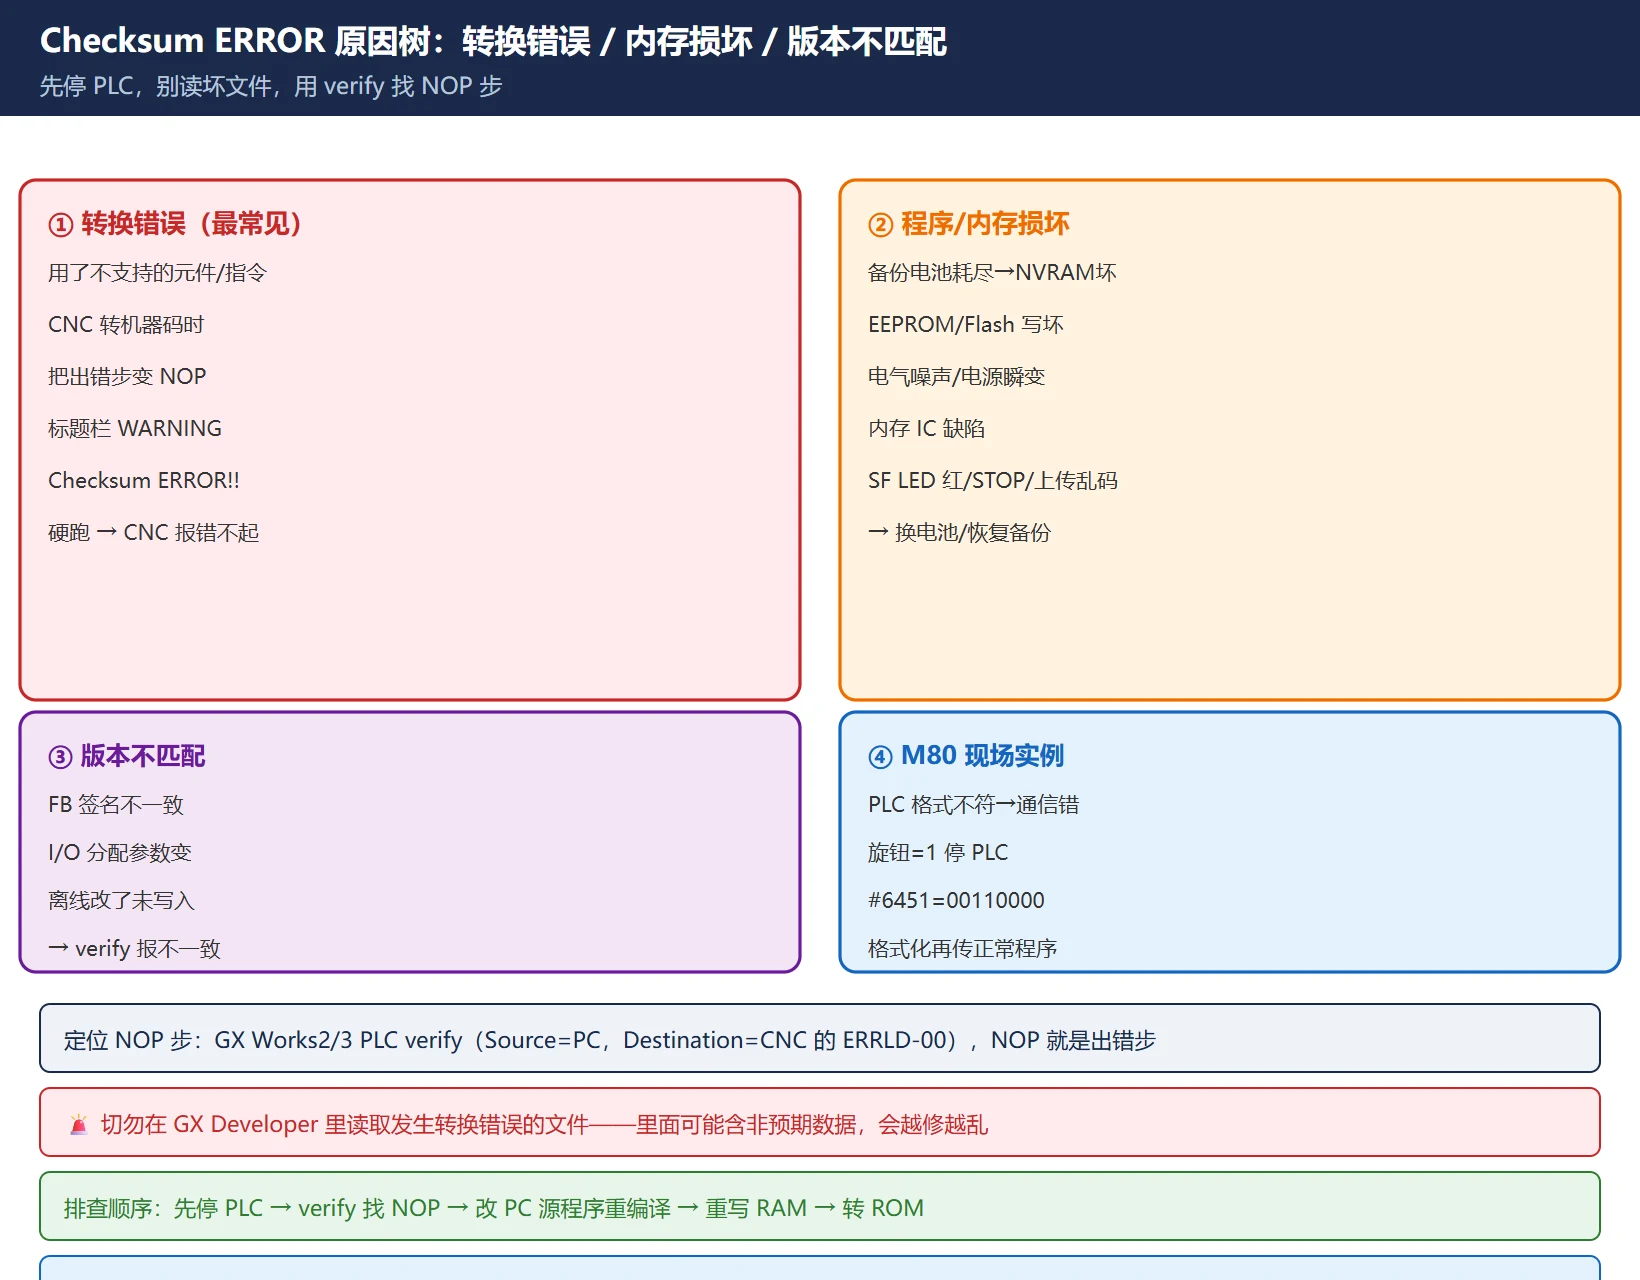Click the heading '② 程序/内存损坏'

click(969, 223)
